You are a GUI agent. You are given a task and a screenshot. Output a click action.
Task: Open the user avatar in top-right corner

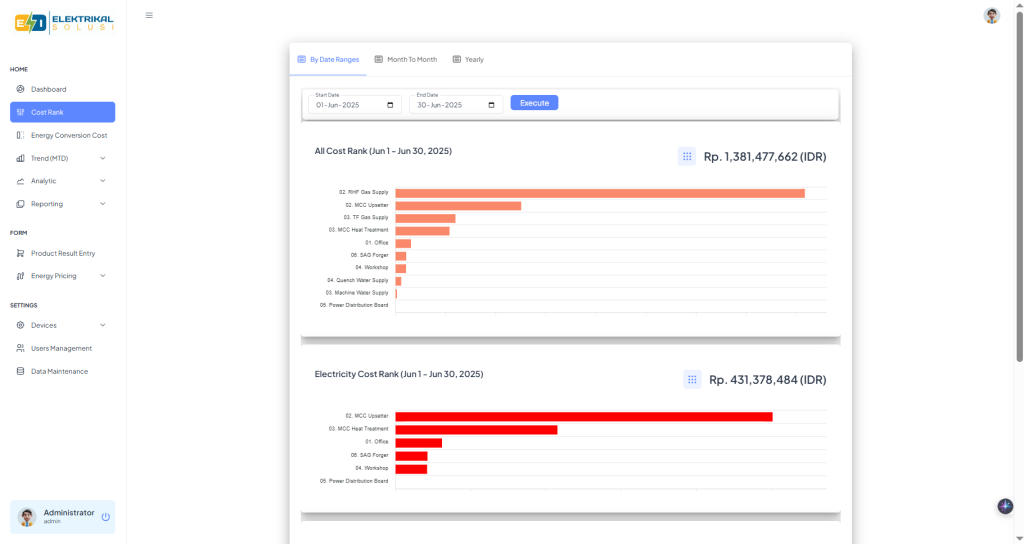(991, 16)
